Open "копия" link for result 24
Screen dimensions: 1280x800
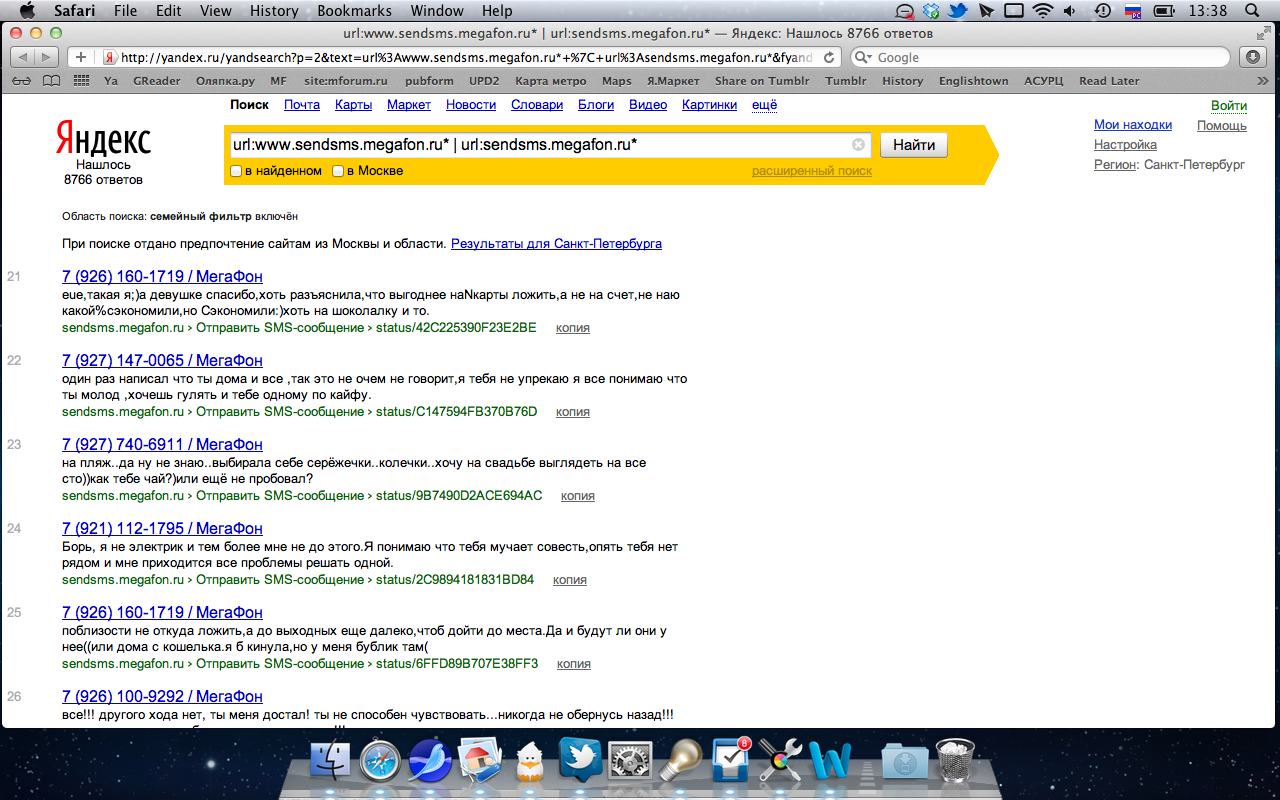pyautogui.click(x=570, y=580)
